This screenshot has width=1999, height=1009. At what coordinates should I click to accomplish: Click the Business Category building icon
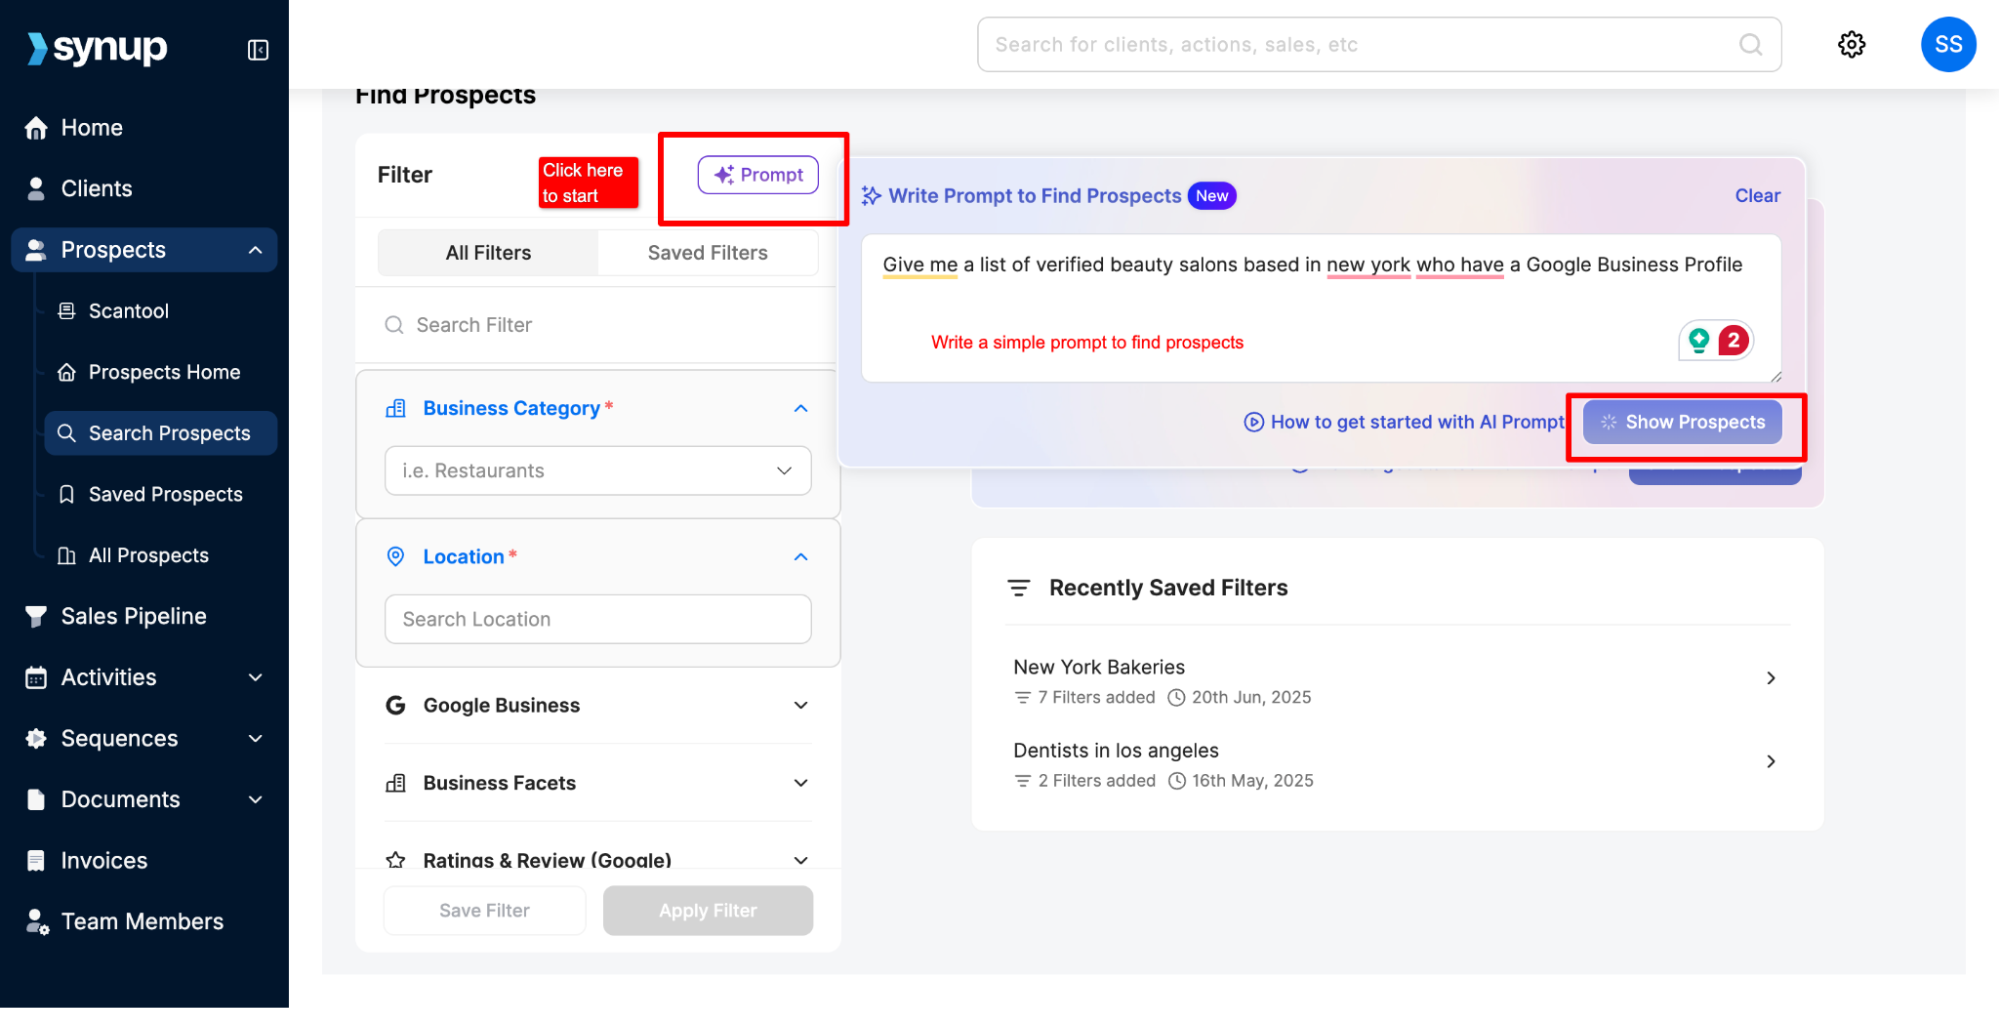pyautogui.click(x=396, y=408)
